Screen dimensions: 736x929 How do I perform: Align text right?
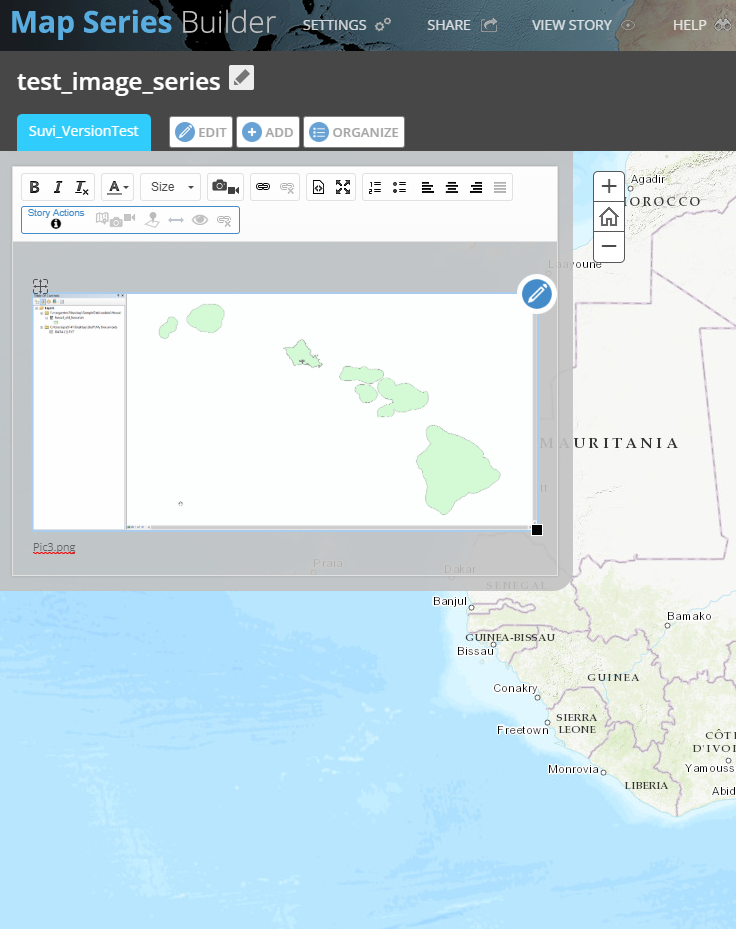click(x=476, y=187)
